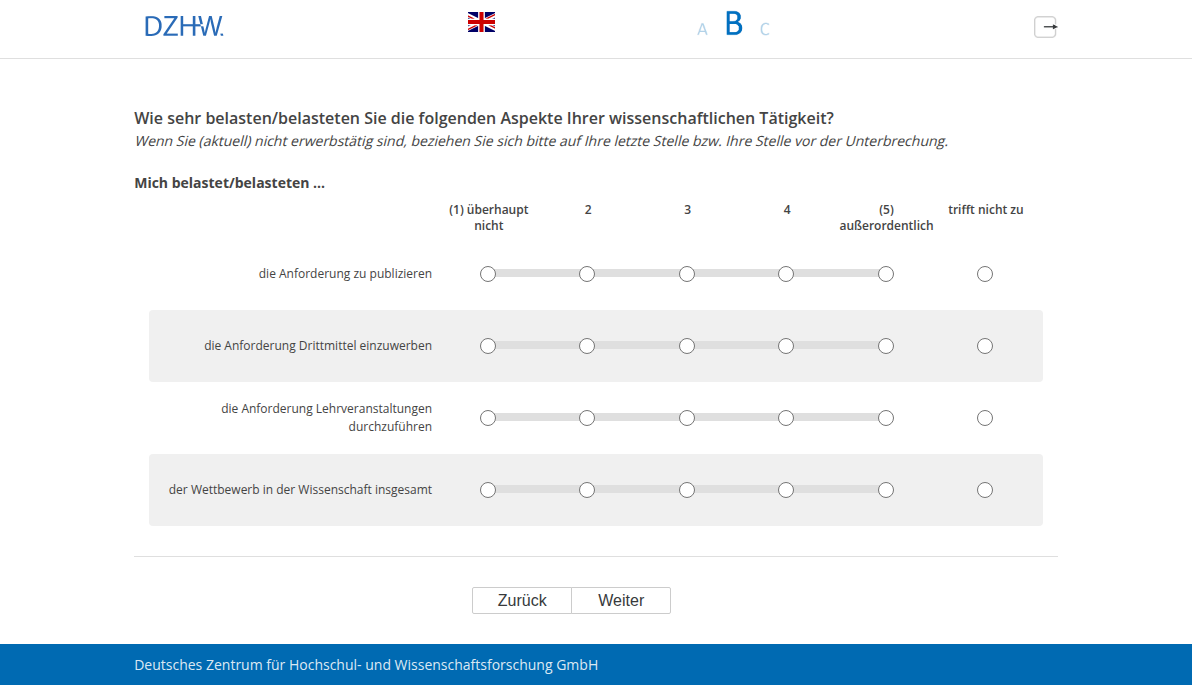Continue with the Weiter button
Viewport: 1192px width, 694px height.
click(x=621, y=601)
